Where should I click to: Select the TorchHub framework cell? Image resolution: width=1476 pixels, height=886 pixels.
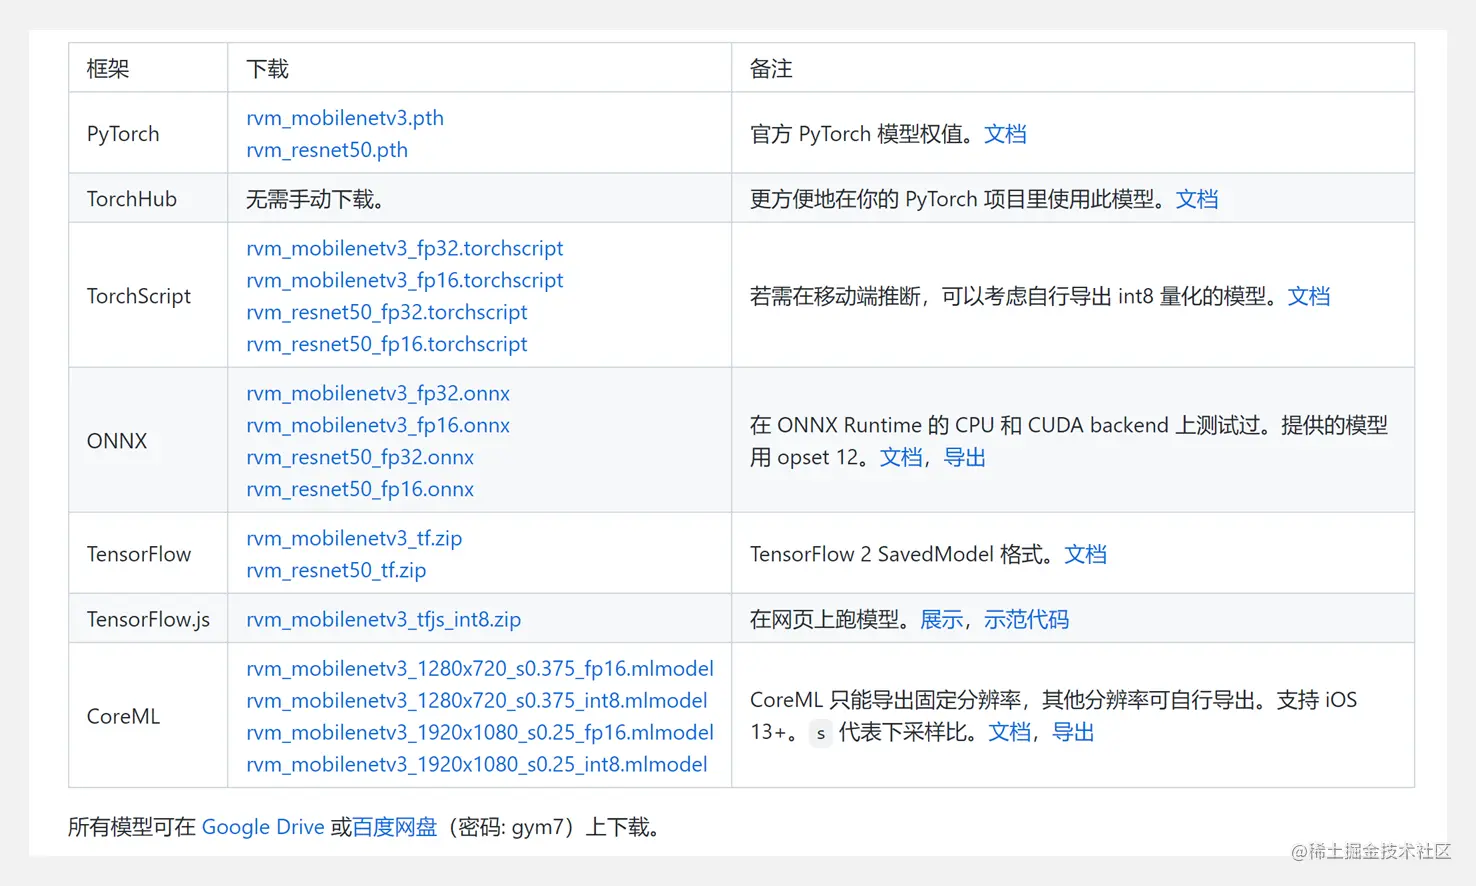click(x=148, y=198)
